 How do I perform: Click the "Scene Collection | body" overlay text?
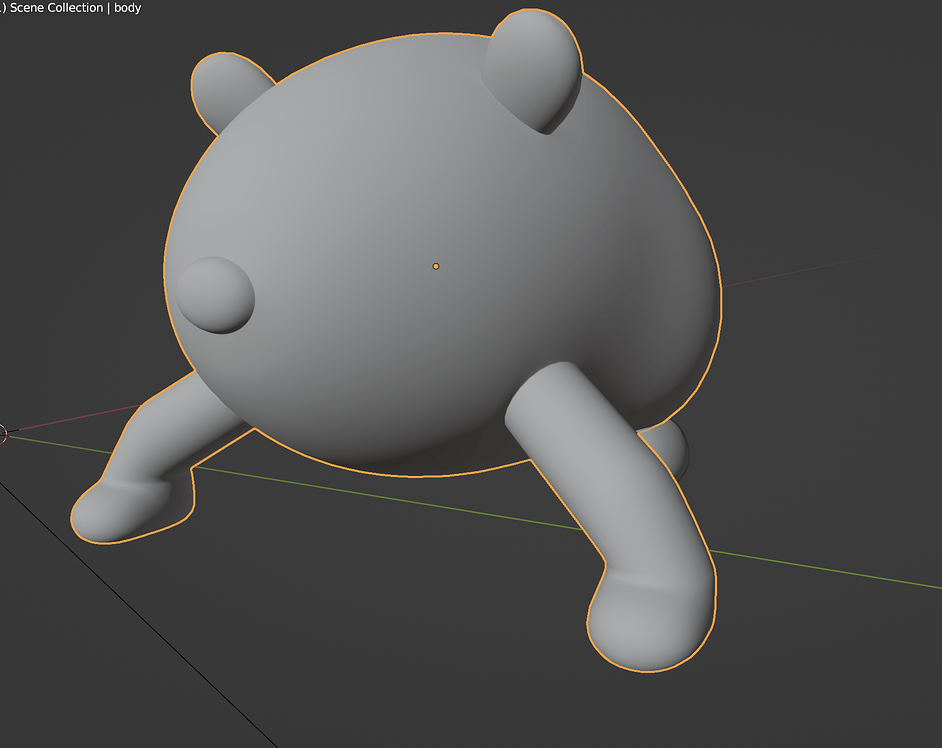75,8
